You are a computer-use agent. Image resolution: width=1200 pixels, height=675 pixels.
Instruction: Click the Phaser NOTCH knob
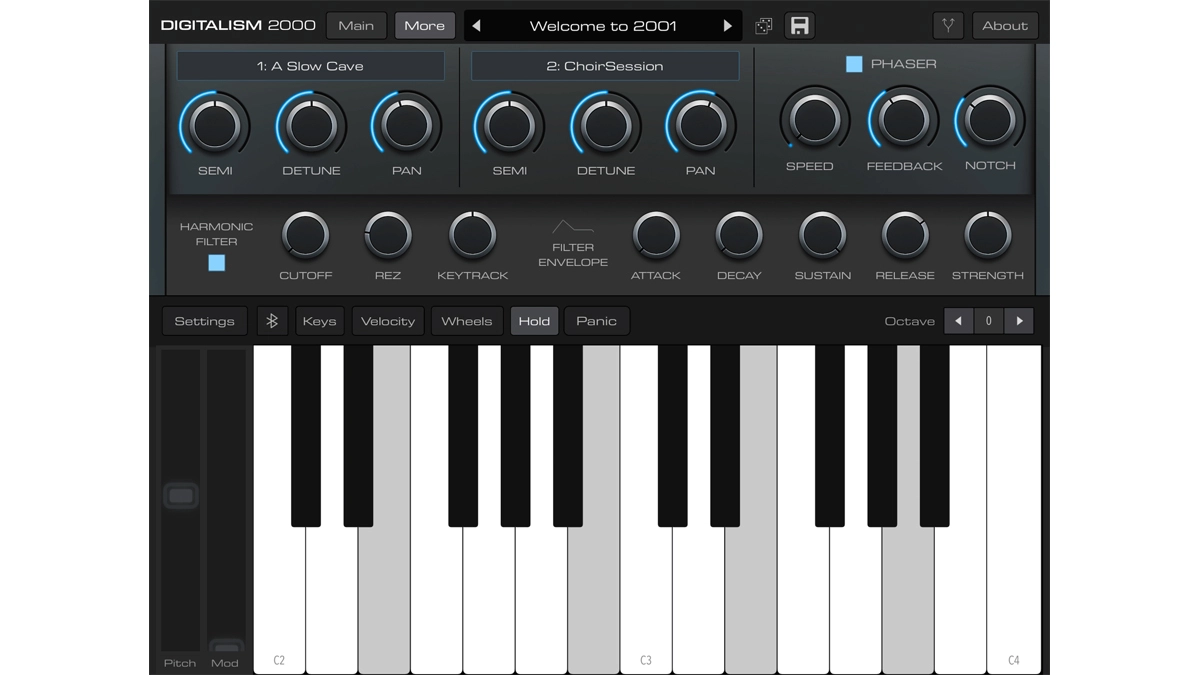pos(990,120)
